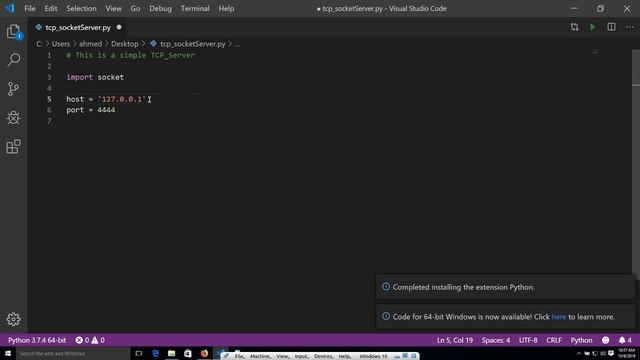The height and width of the screenshot is (360, 640).
Task: Open the Debug view with bug icon
Action: (x=13, y=118)
